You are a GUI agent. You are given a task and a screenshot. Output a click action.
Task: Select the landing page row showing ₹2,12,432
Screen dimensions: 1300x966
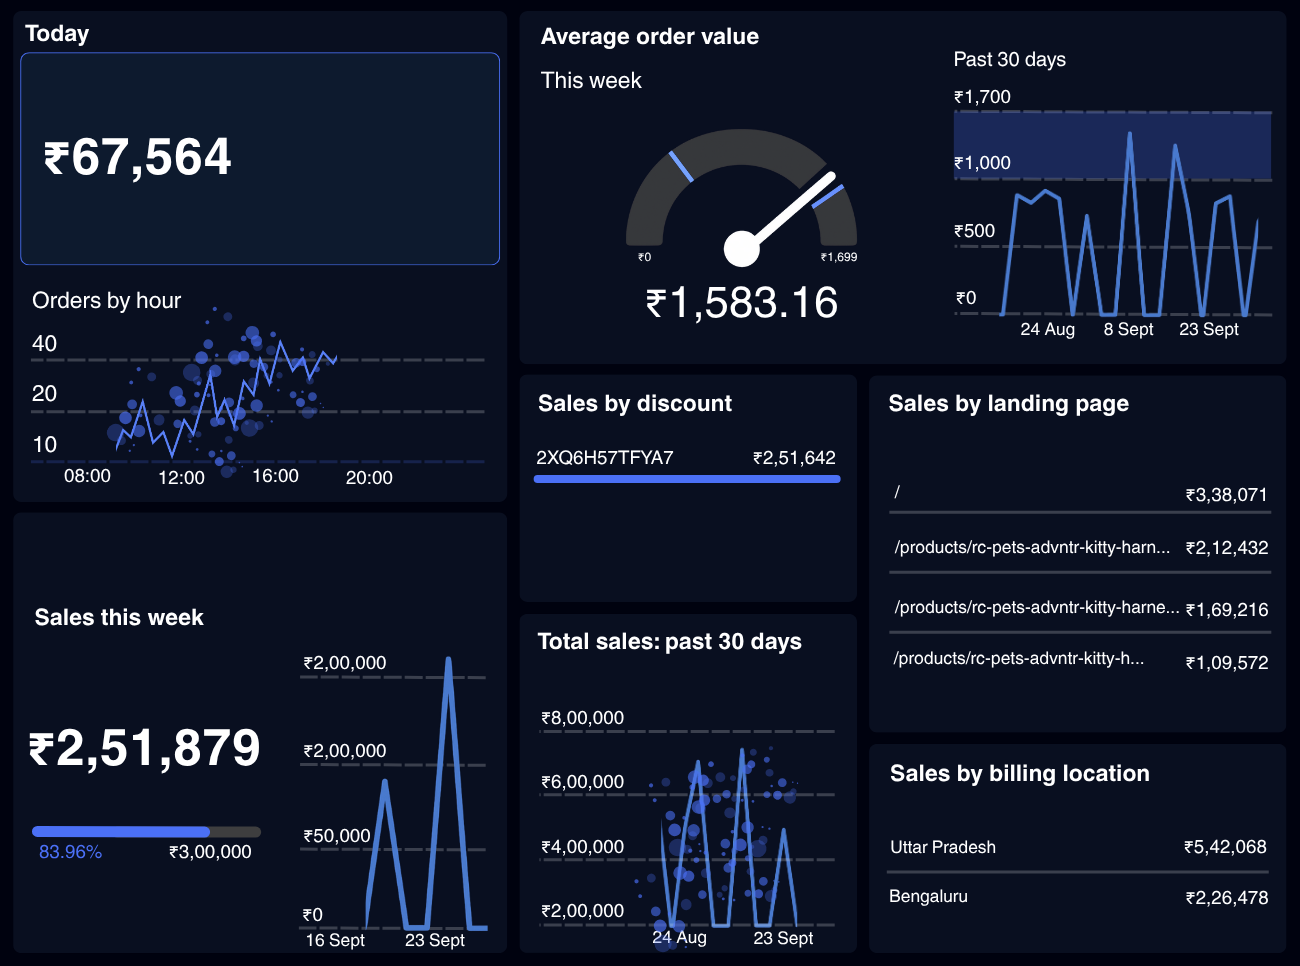click(x=1080, y=548)
